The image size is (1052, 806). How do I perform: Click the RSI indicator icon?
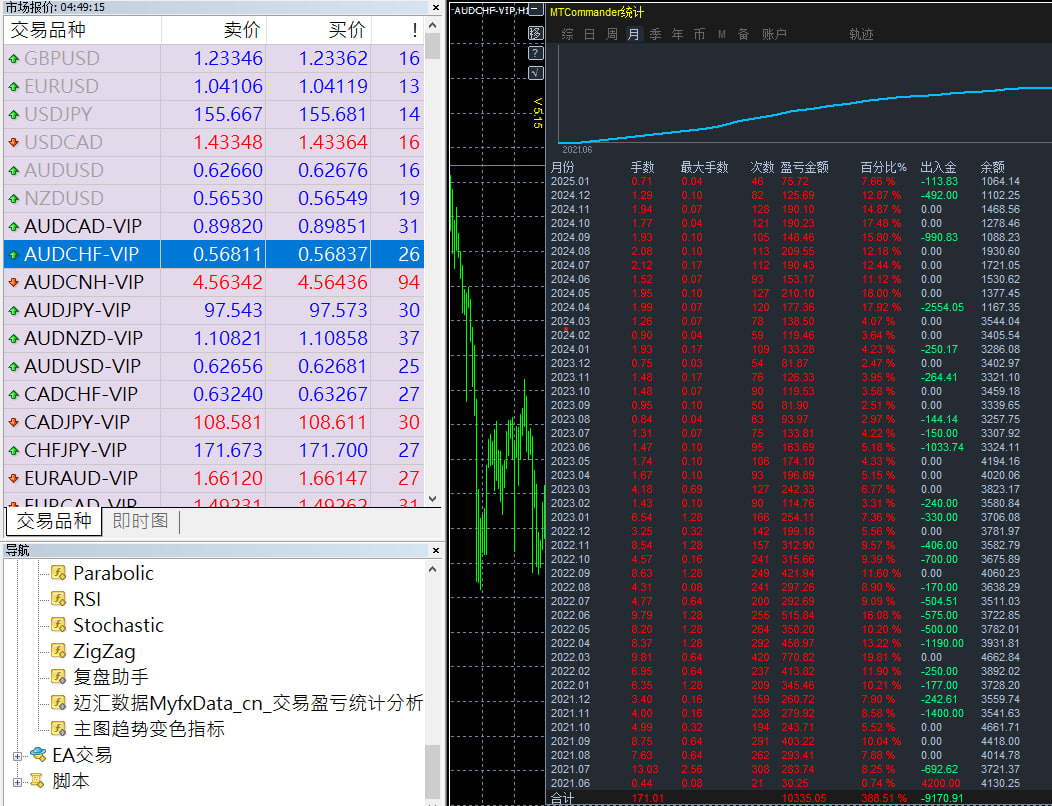[59, 599]
